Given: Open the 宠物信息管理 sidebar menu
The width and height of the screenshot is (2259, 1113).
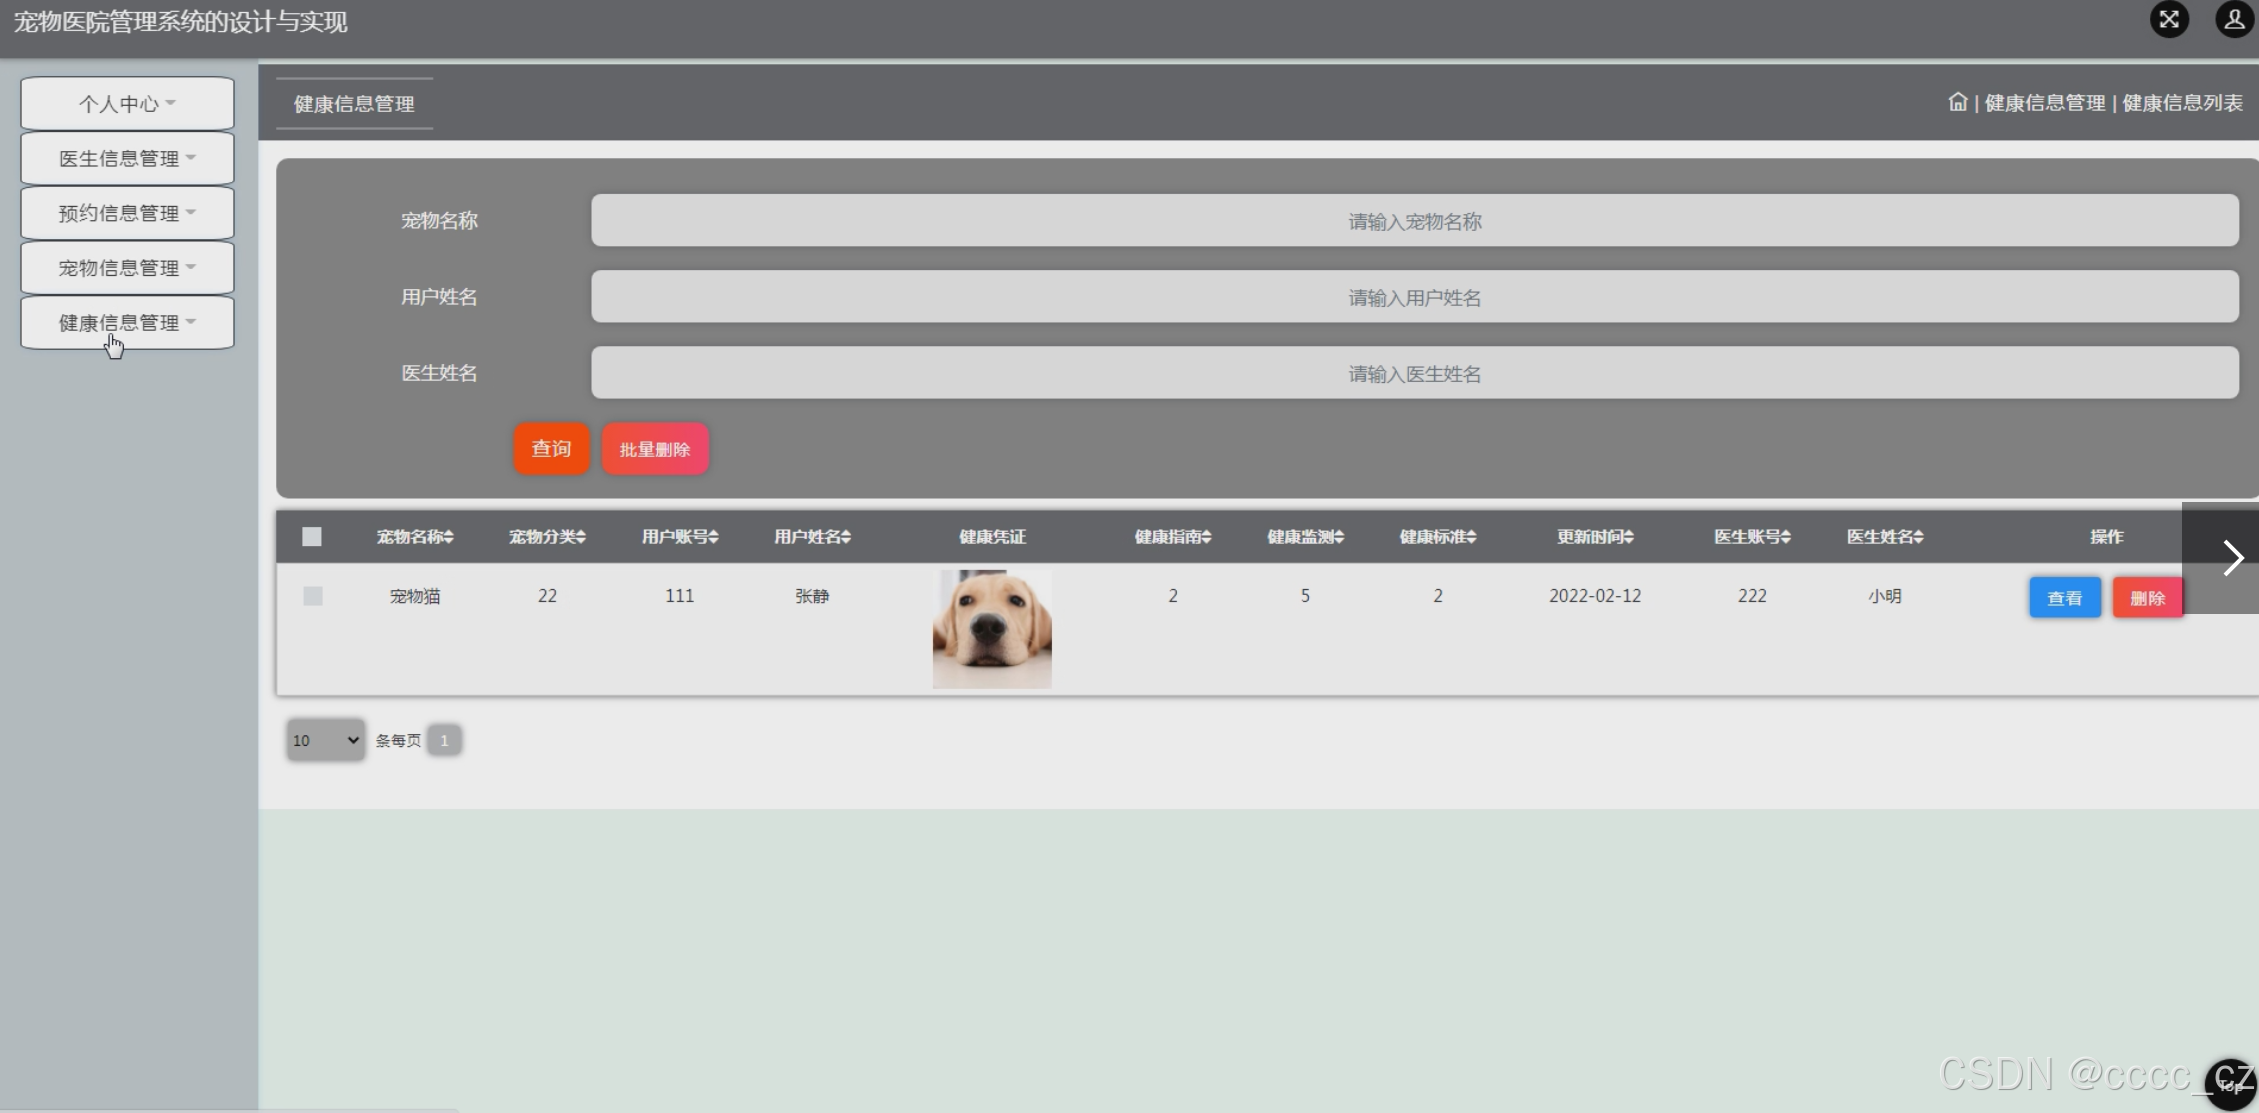Looking at the screenshot, I should click(x=127, y=268).
